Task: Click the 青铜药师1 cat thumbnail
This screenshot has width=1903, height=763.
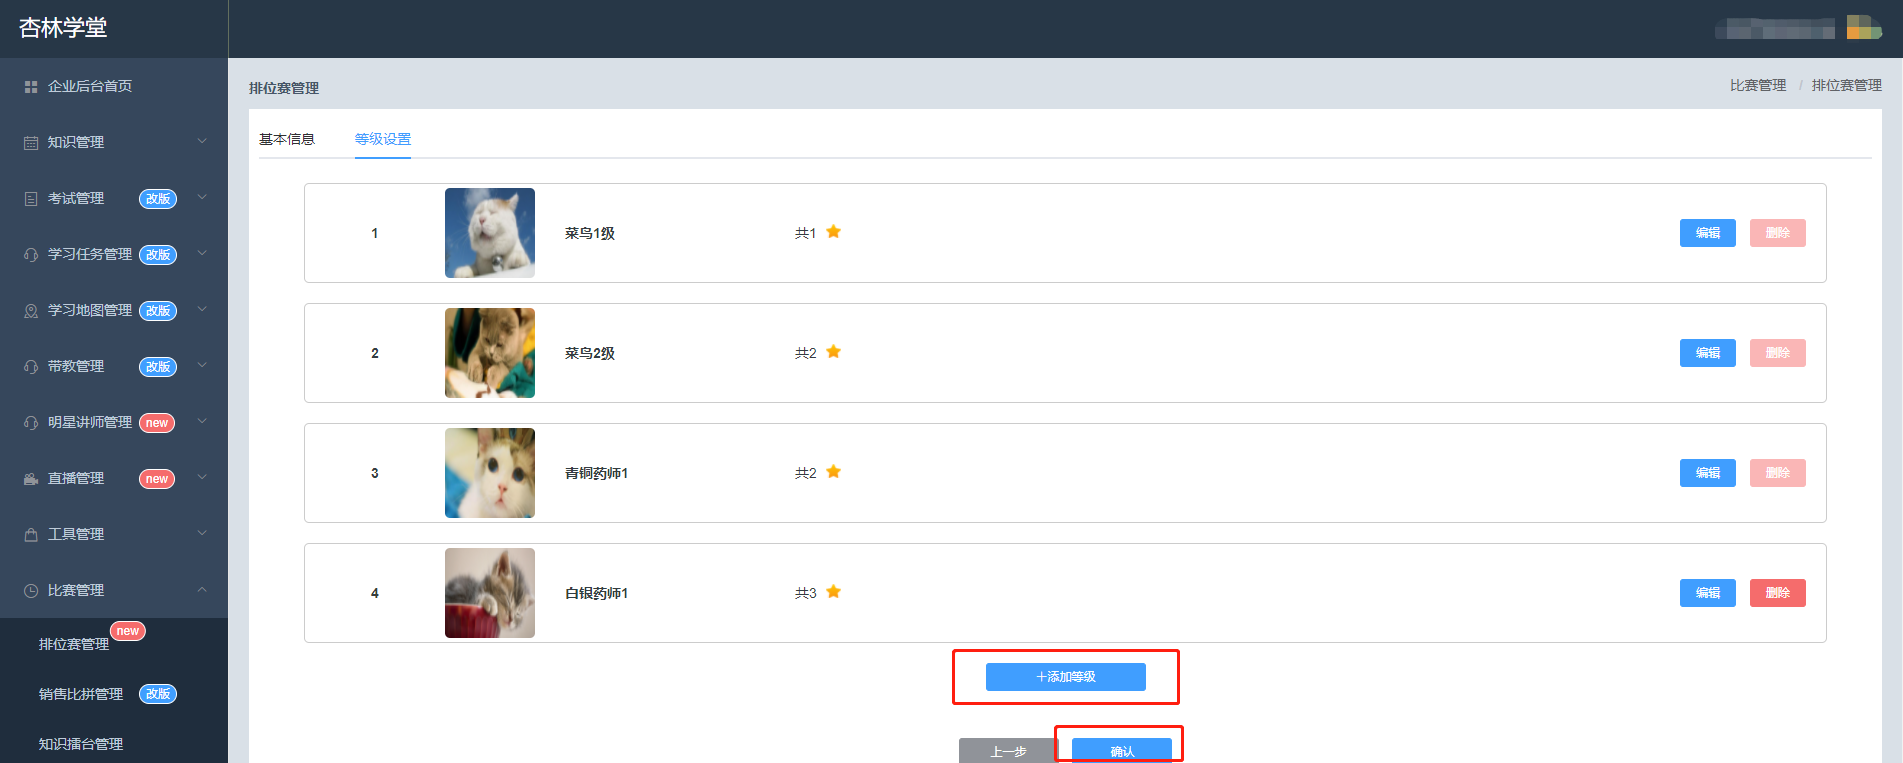Action: click(x=490, y=473)
